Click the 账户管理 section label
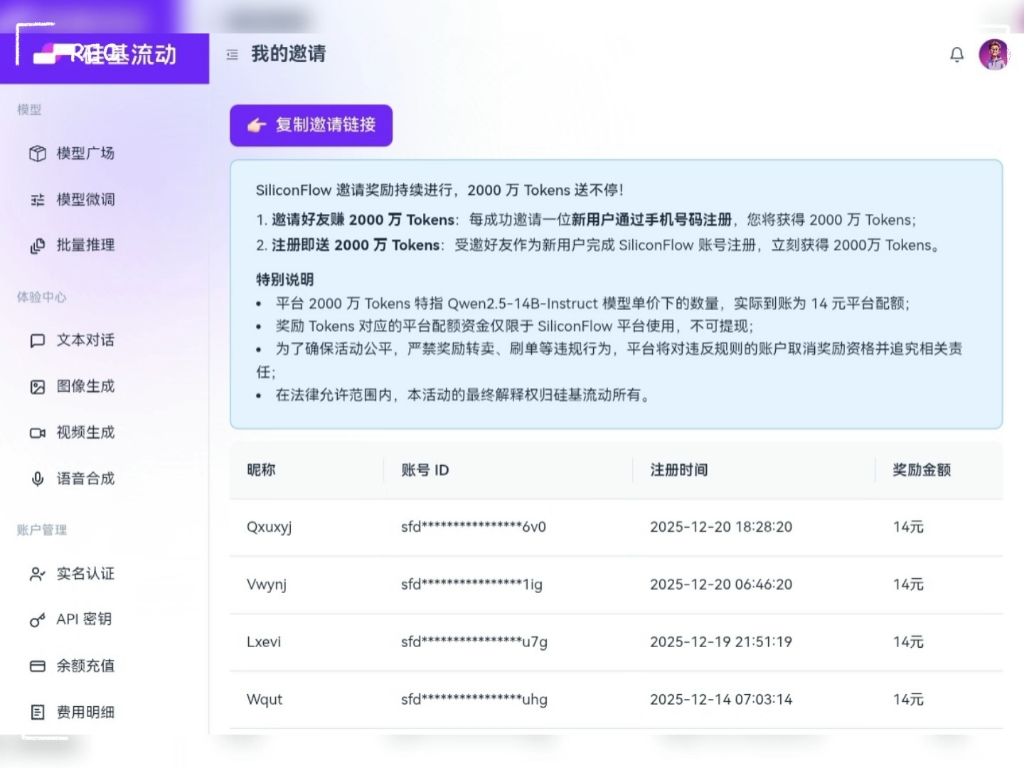The height and width of the screenshot is (768, 1024). [42, 530]
